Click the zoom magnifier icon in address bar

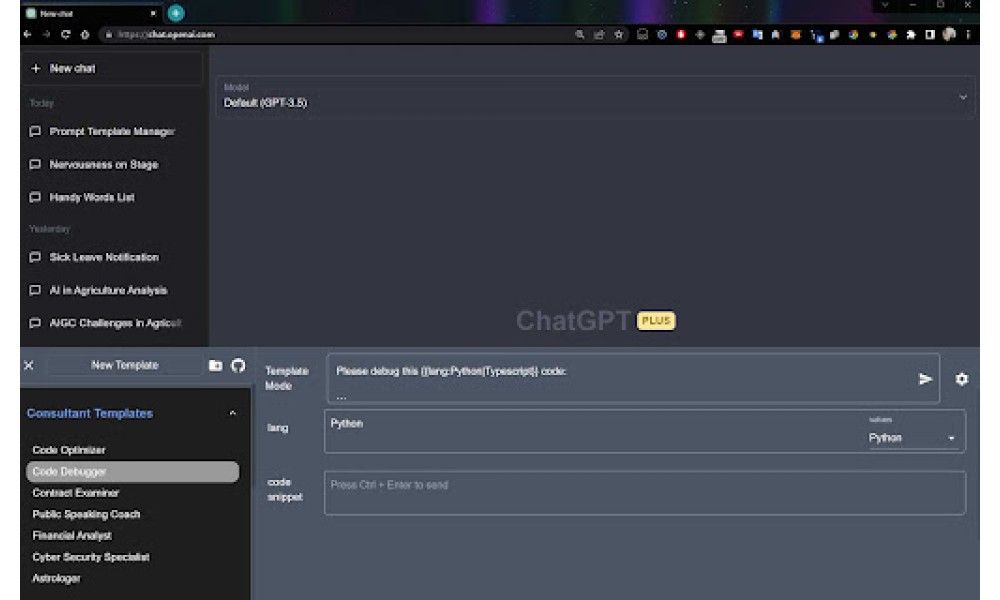(580, 34)
